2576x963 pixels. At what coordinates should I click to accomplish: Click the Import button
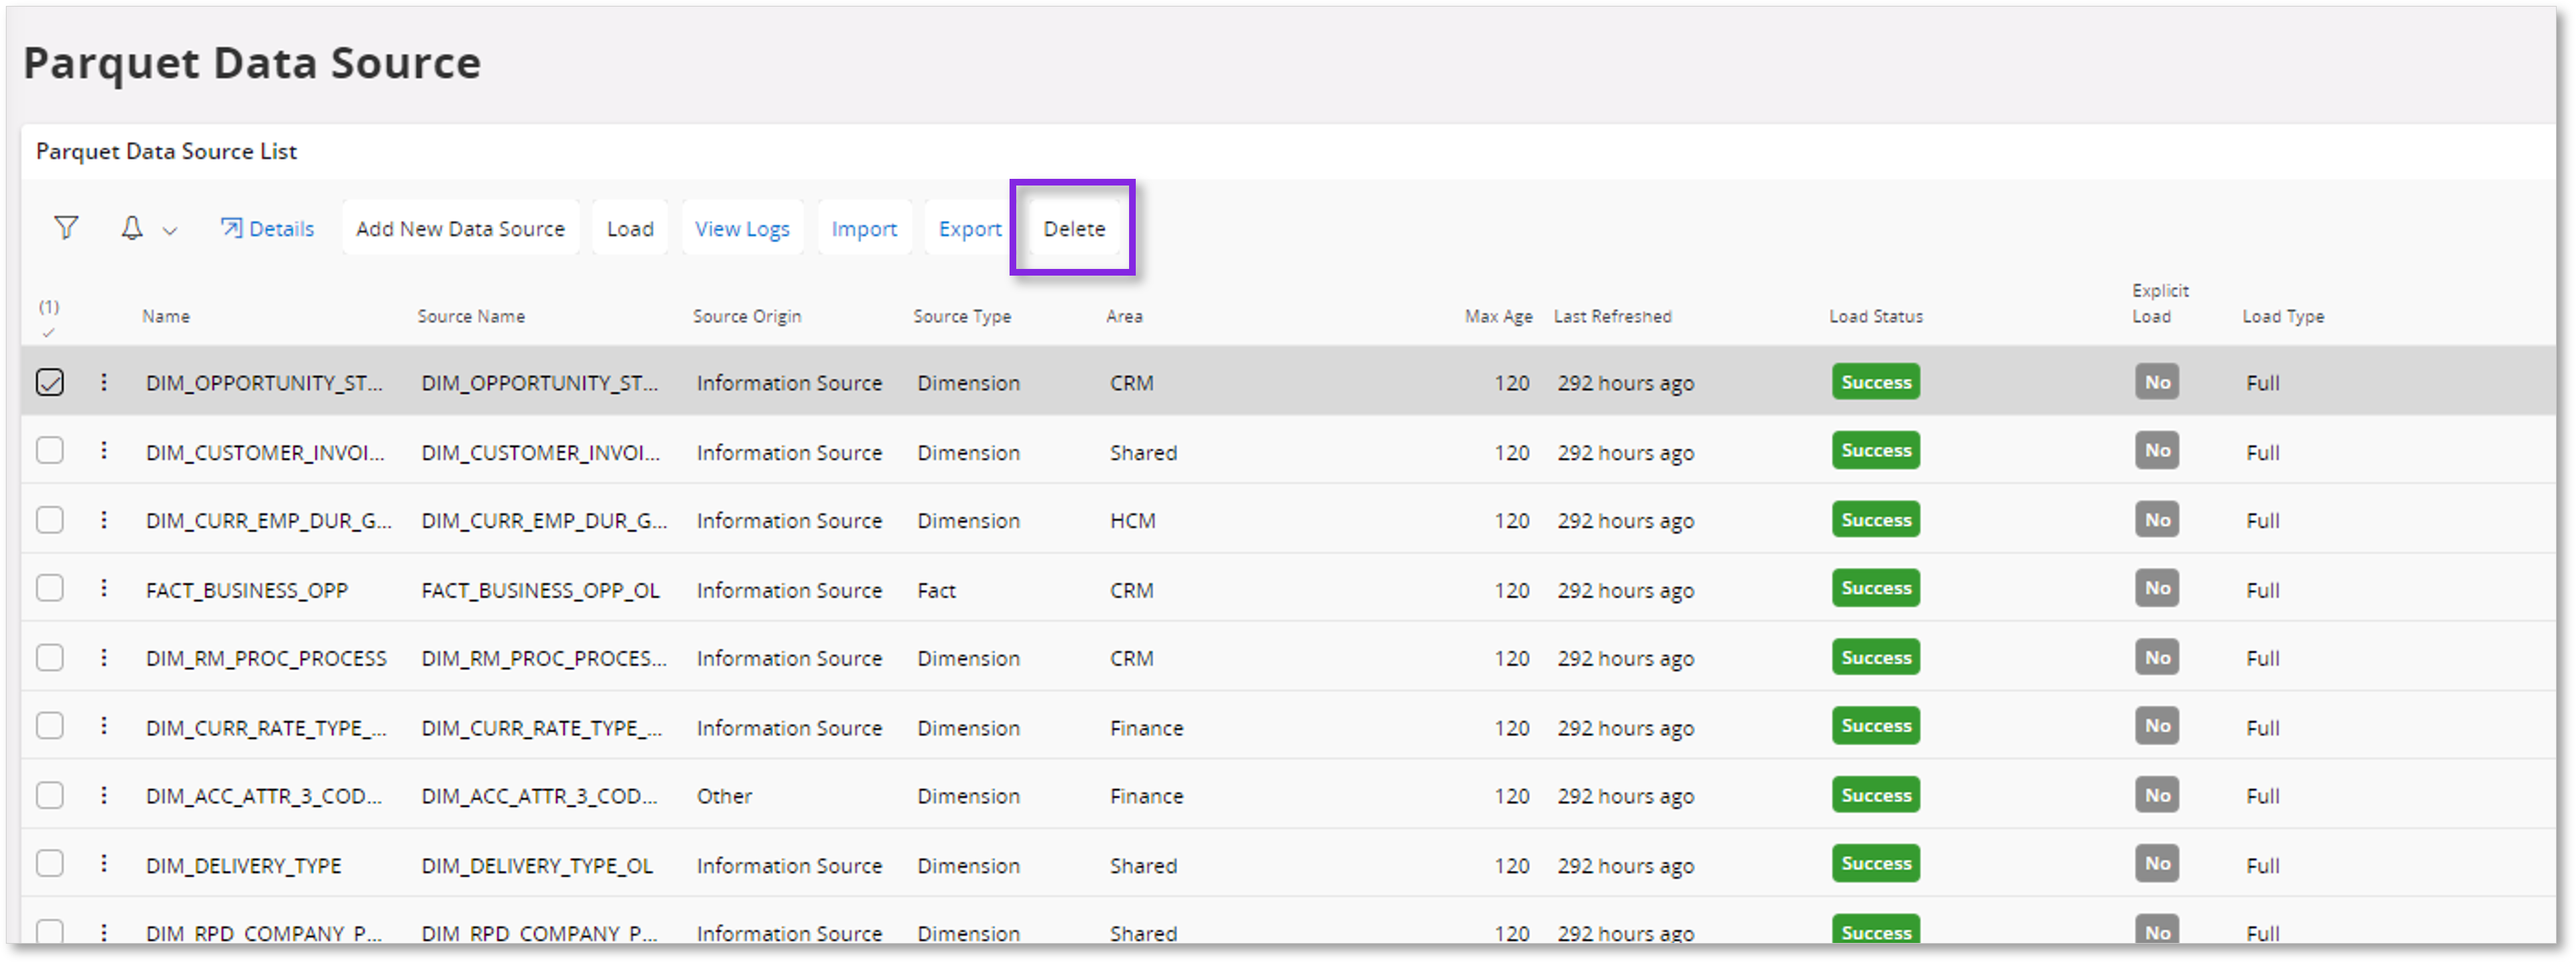coord(864,228)
